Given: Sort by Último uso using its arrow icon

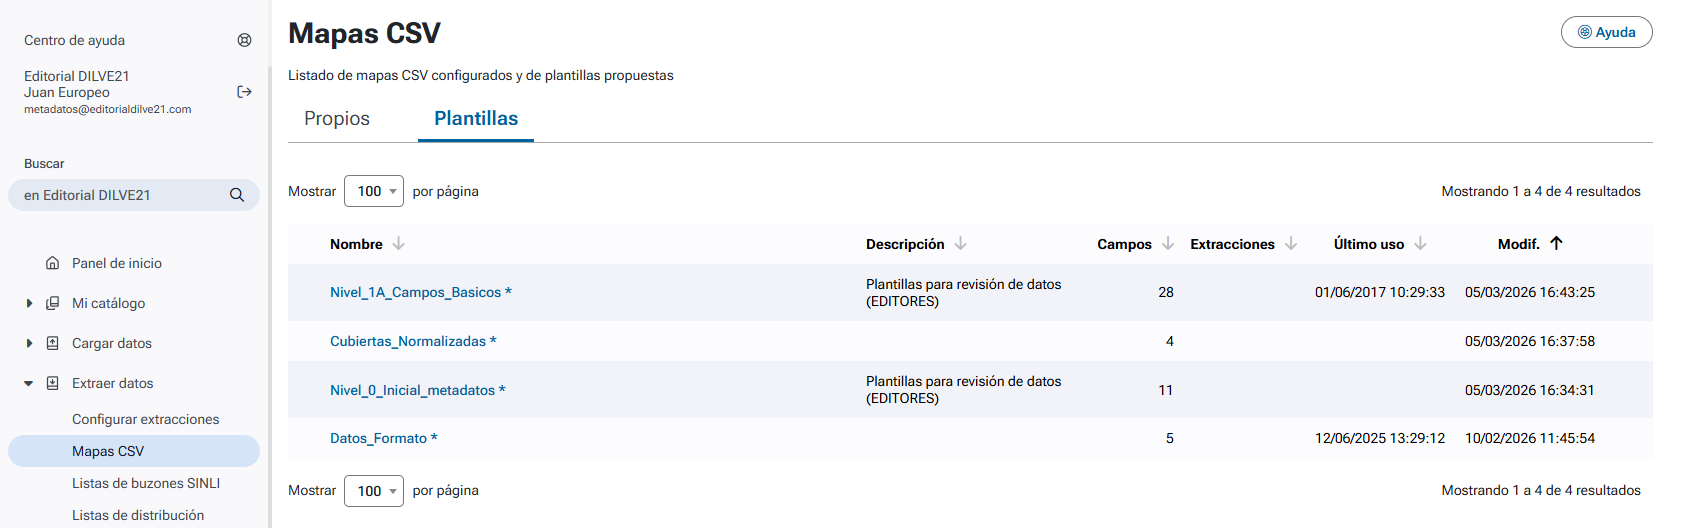Looking at the screenshot, I should (1421, 244).
